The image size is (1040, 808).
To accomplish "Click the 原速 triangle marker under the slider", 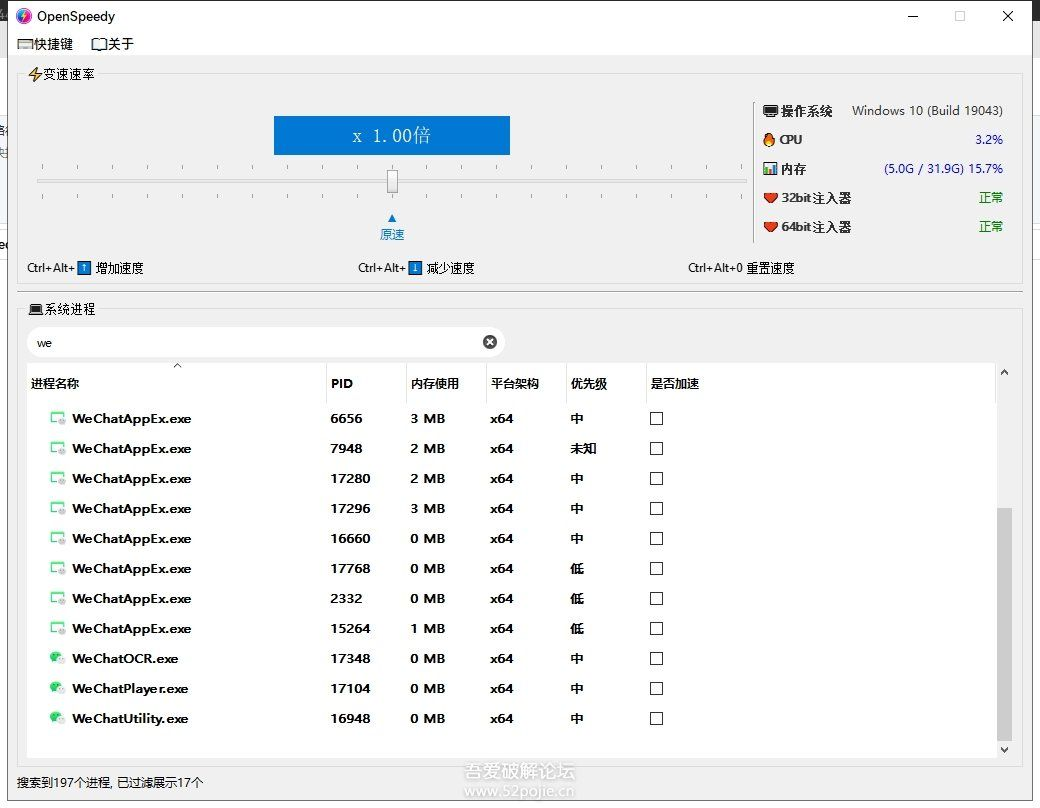I will click(x=392, y=218).
